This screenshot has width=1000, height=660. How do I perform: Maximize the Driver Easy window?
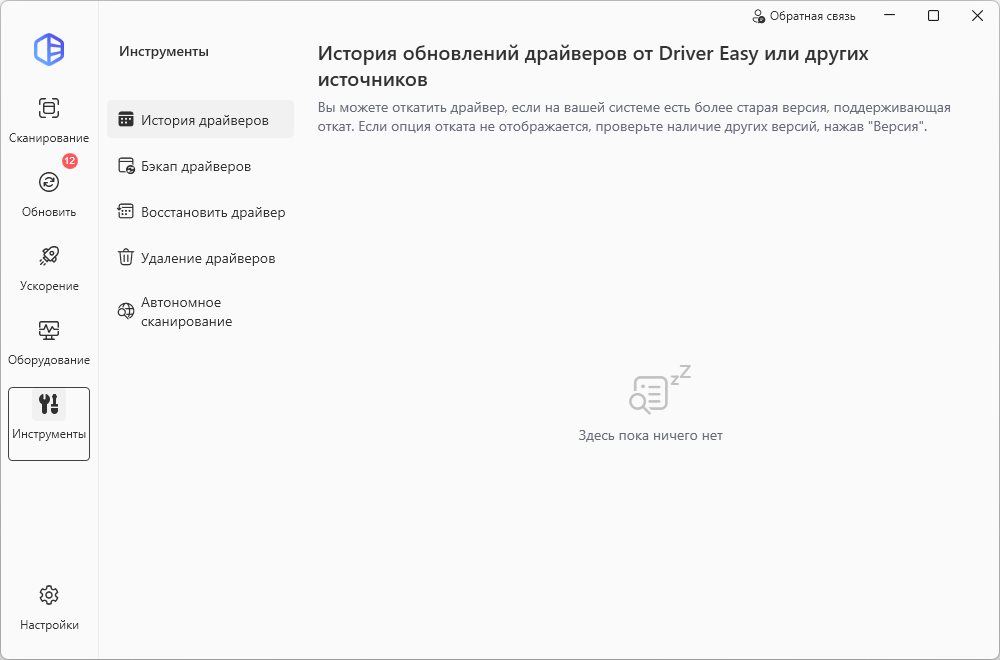(x=933, y=16)
